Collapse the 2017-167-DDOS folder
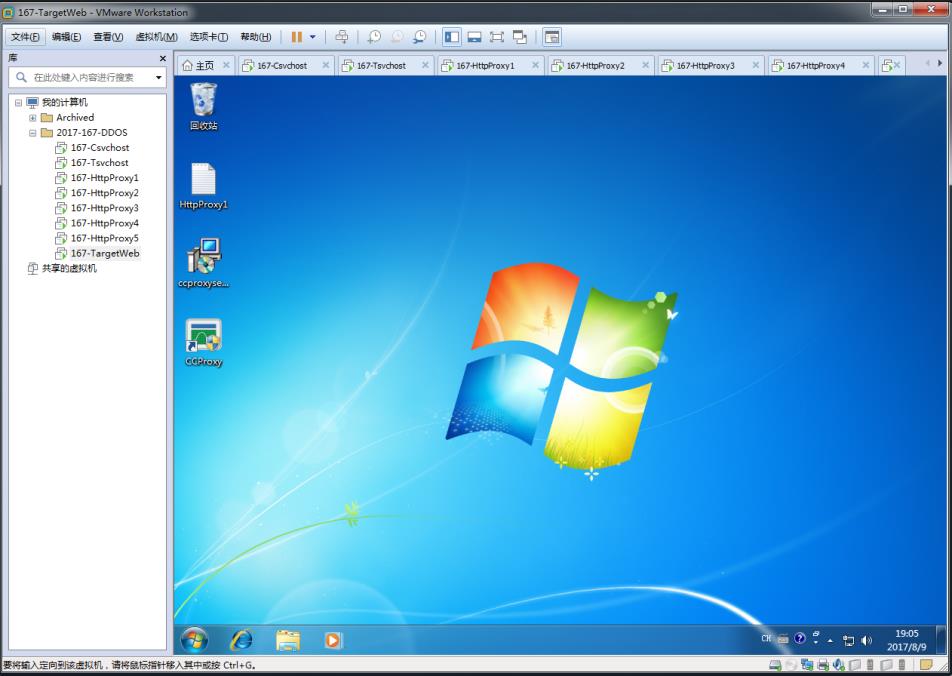 pyautogui.click(x=33, y=133)
